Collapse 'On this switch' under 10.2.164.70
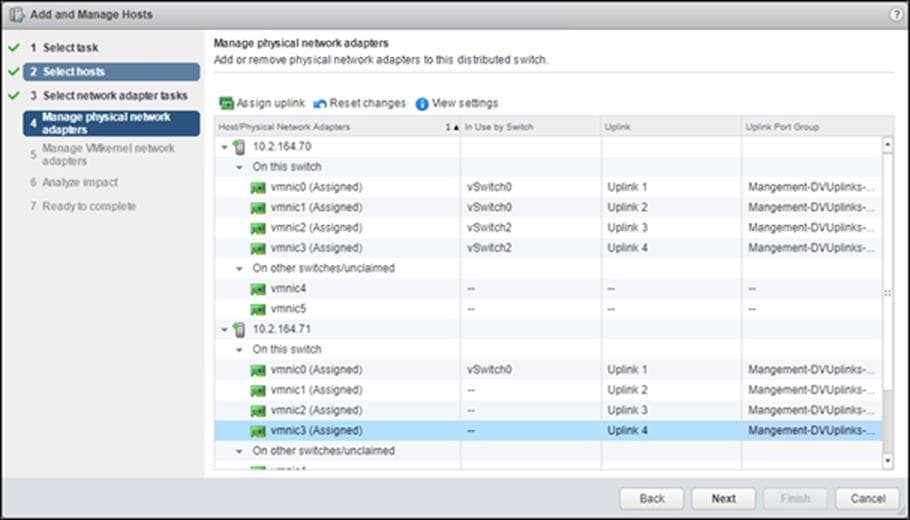Screen dimensions: 910x520 pos(239,167)
